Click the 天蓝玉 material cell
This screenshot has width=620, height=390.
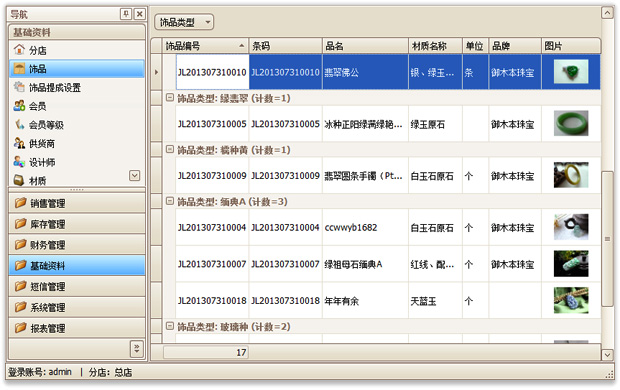click(x=435, y=301)
